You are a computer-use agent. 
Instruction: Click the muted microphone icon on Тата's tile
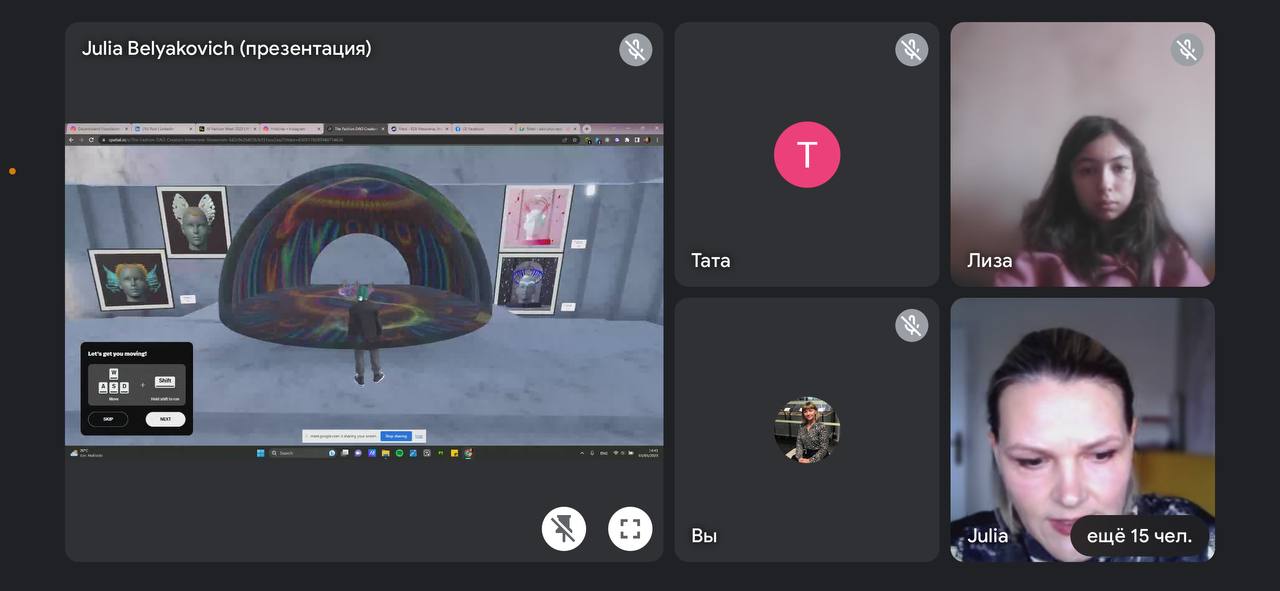pyautogui.click(x=911, y=50)
